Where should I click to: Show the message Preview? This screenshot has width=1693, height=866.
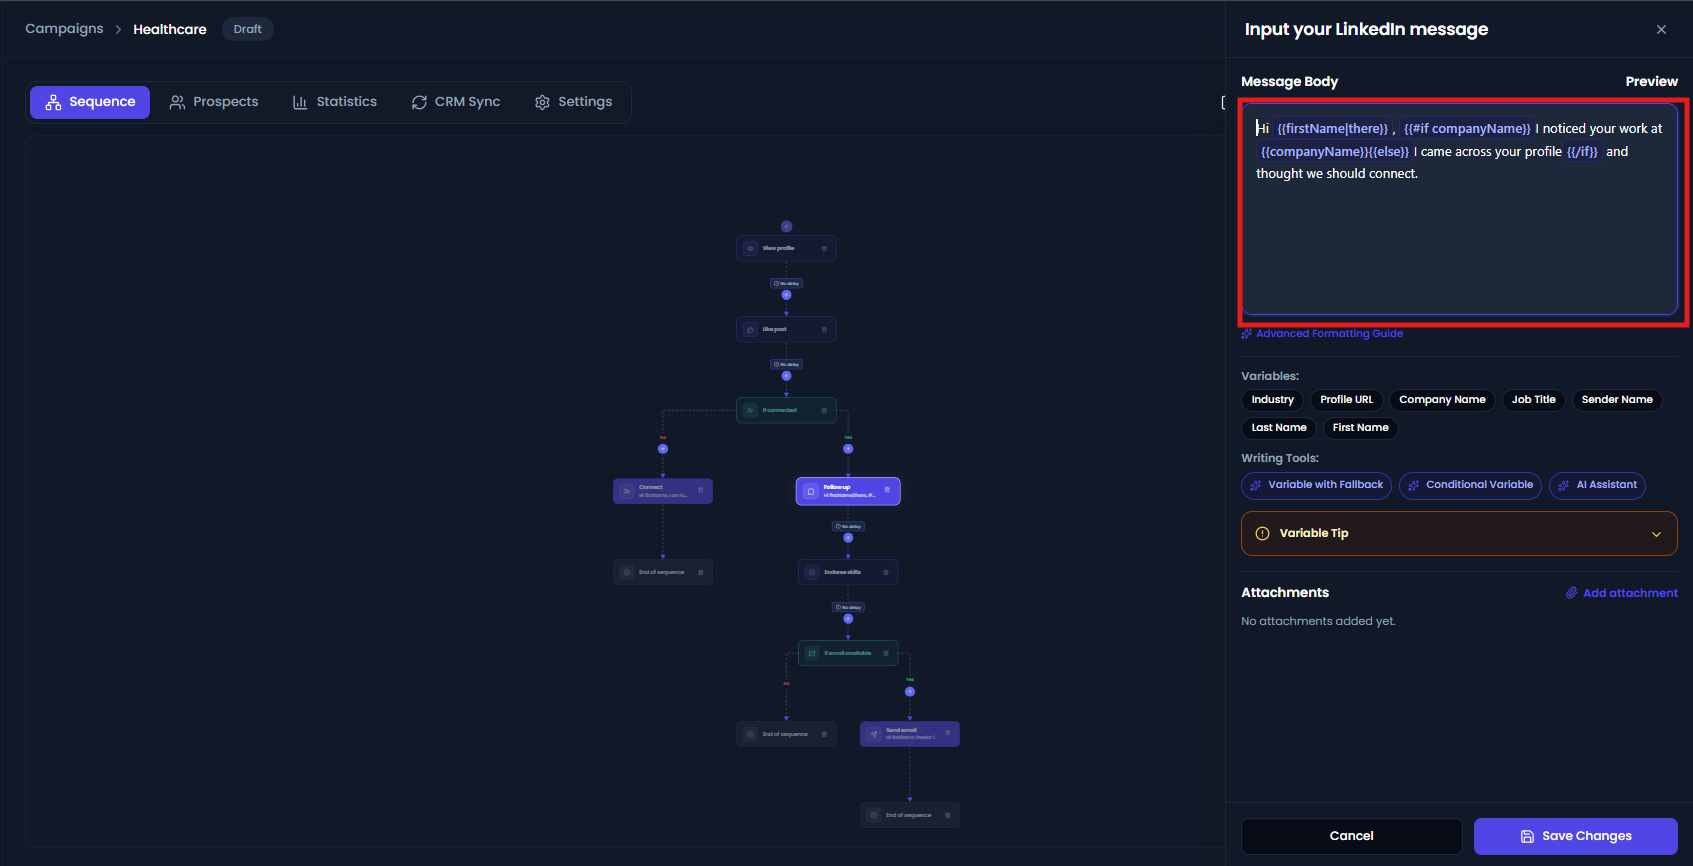[x=1651, y=82]
